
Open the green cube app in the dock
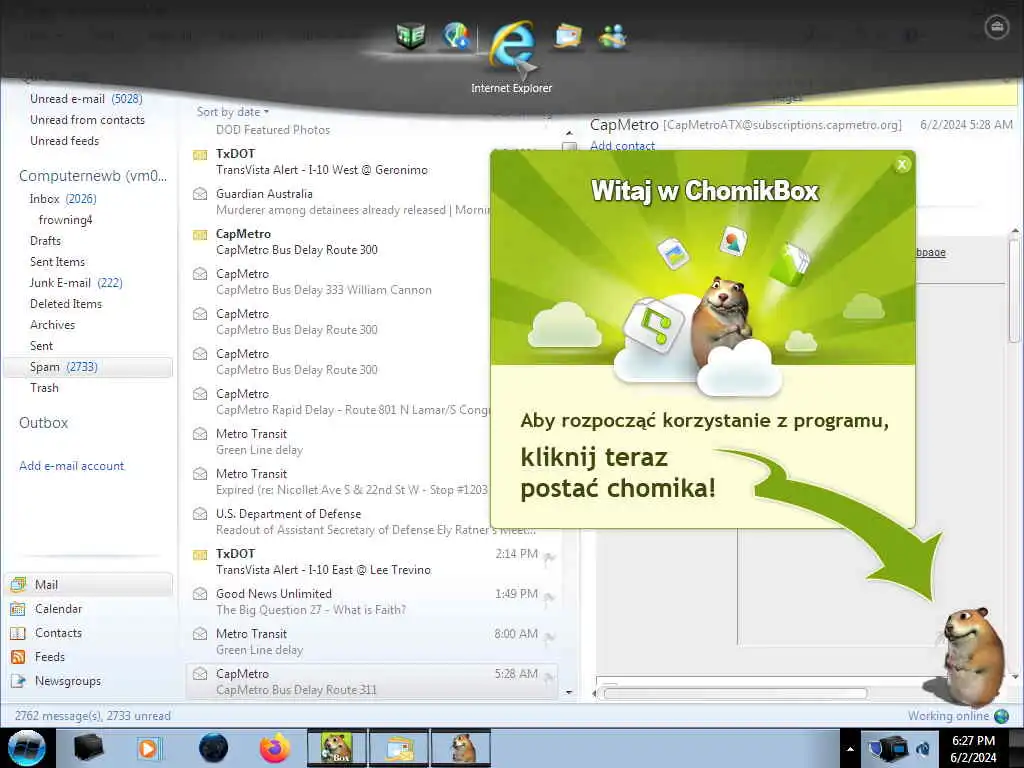[x=411, y=35]
